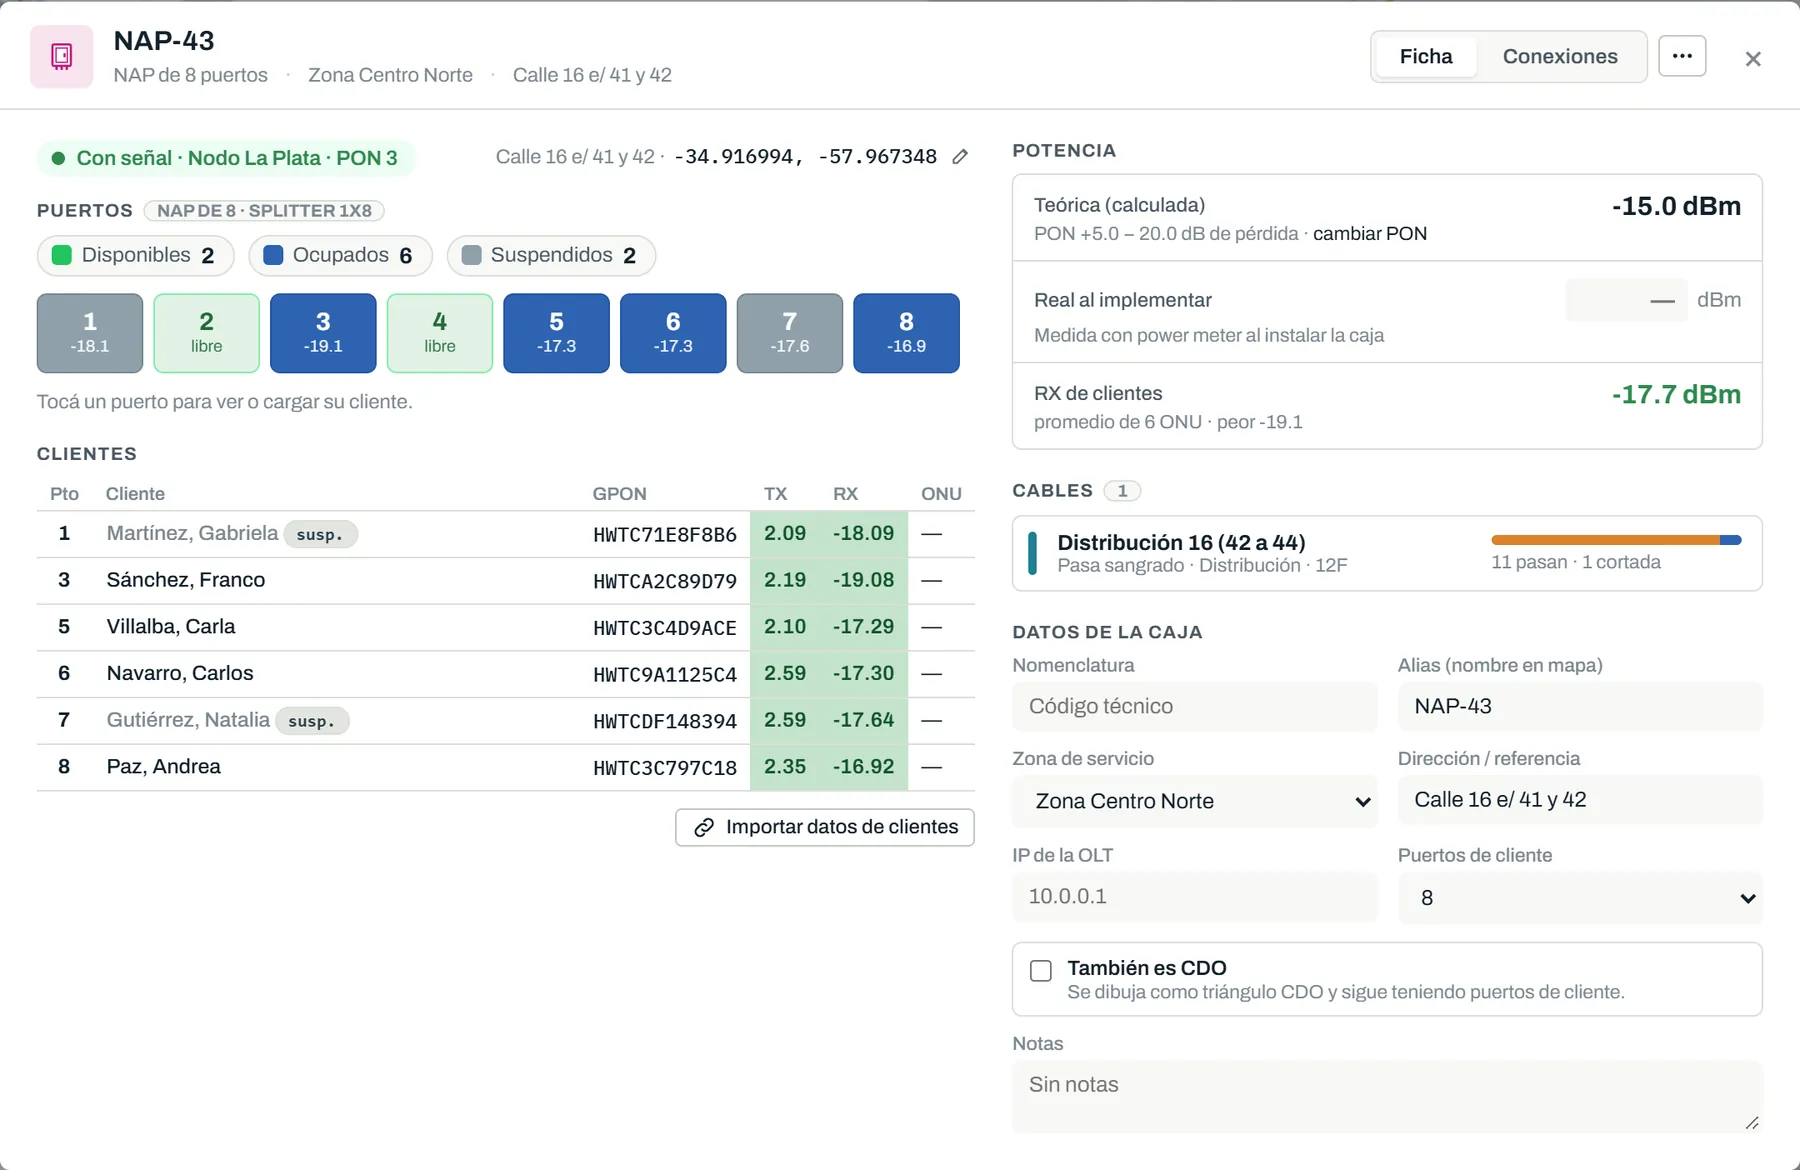Screen dimensions: 1800x1170
Task: Select port 5 tile showing -17.3
Action: [x=556, y=333]
